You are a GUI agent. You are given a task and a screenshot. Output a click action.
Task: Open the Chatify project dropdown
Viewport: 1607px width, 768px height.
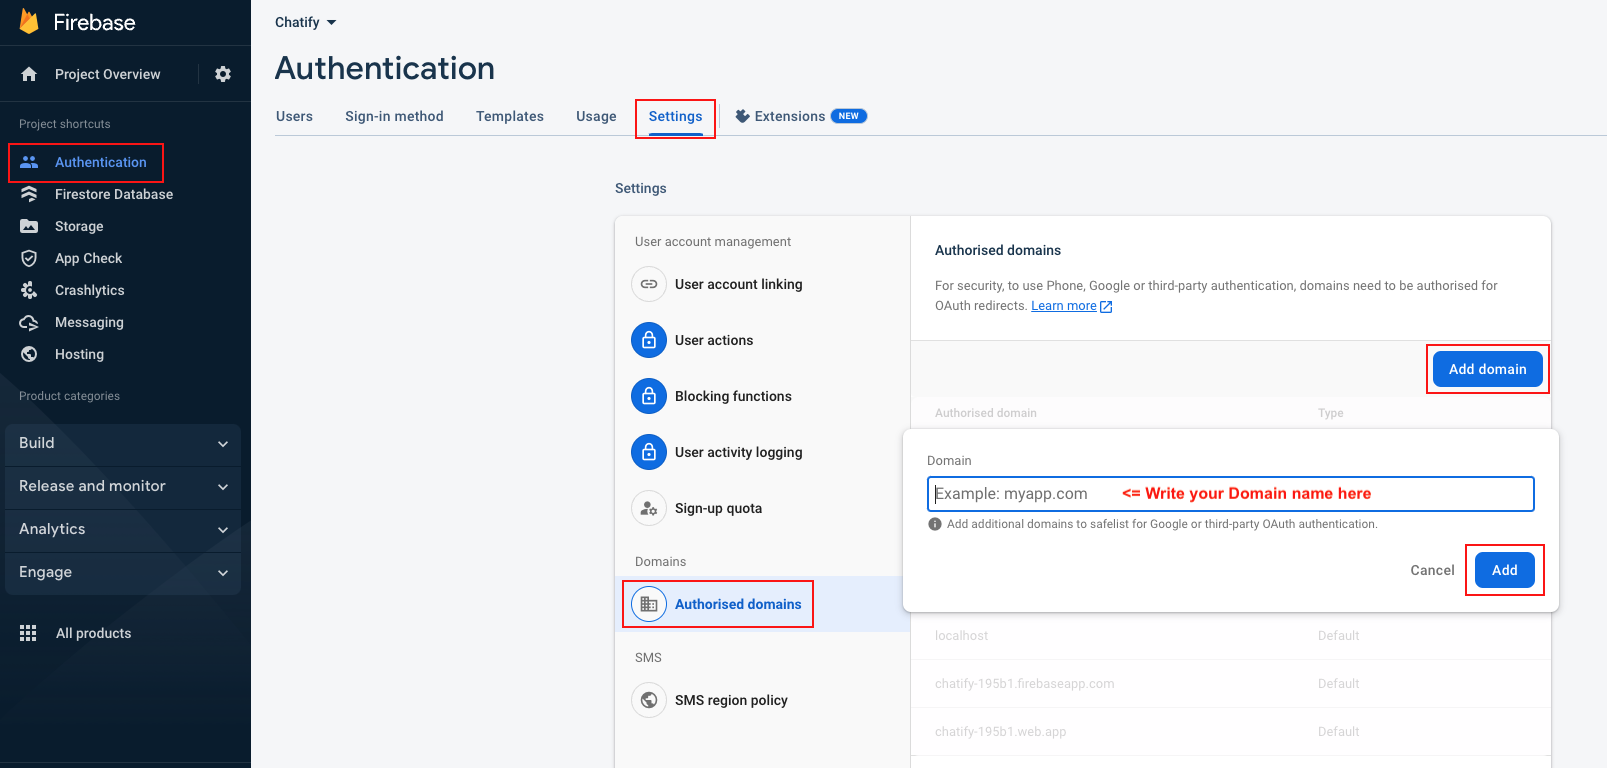306,22
